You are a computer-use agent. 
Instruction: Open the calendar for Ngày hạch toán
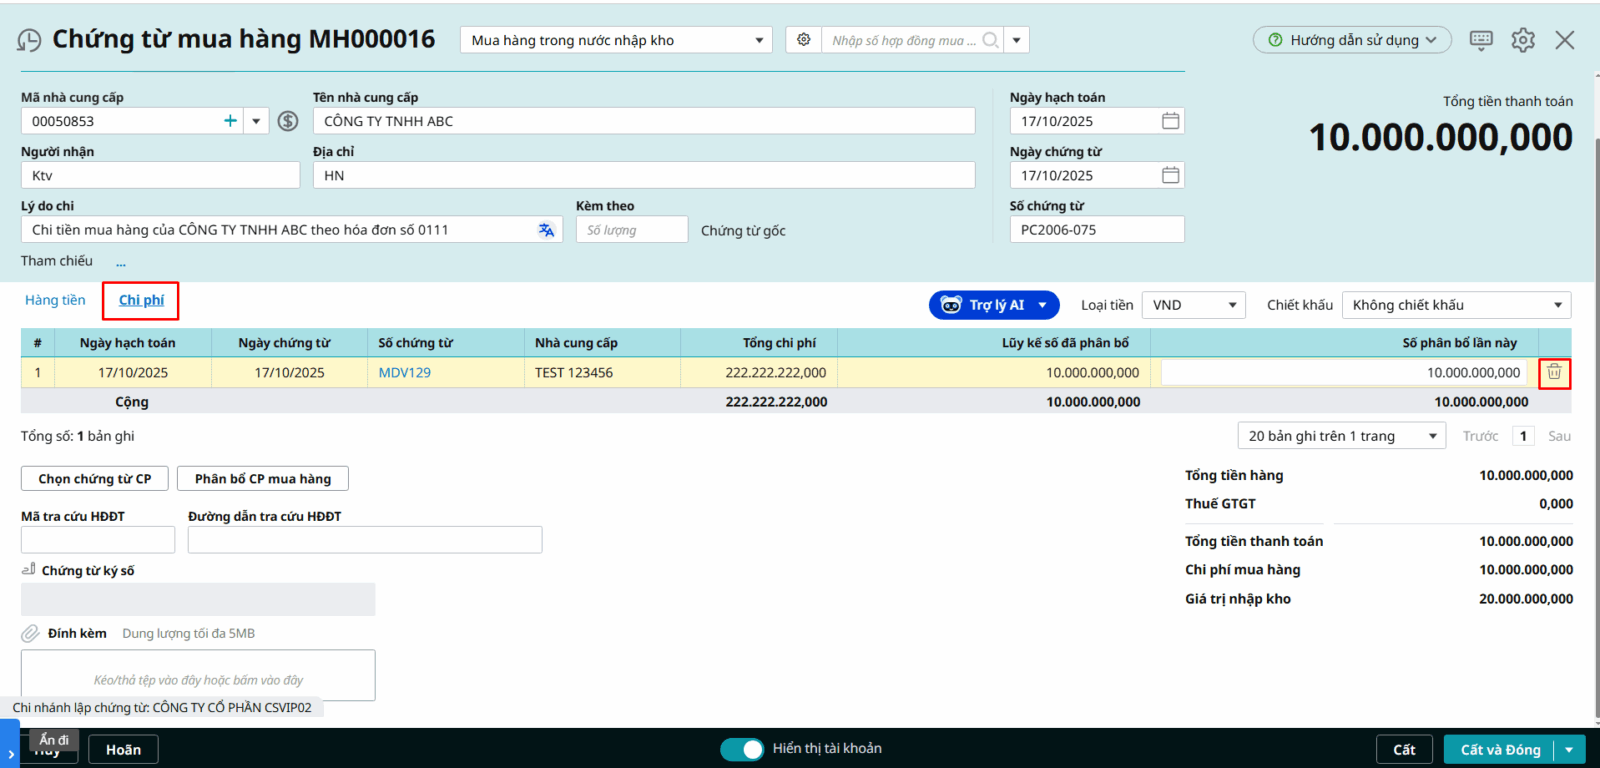coord(1170,121)
